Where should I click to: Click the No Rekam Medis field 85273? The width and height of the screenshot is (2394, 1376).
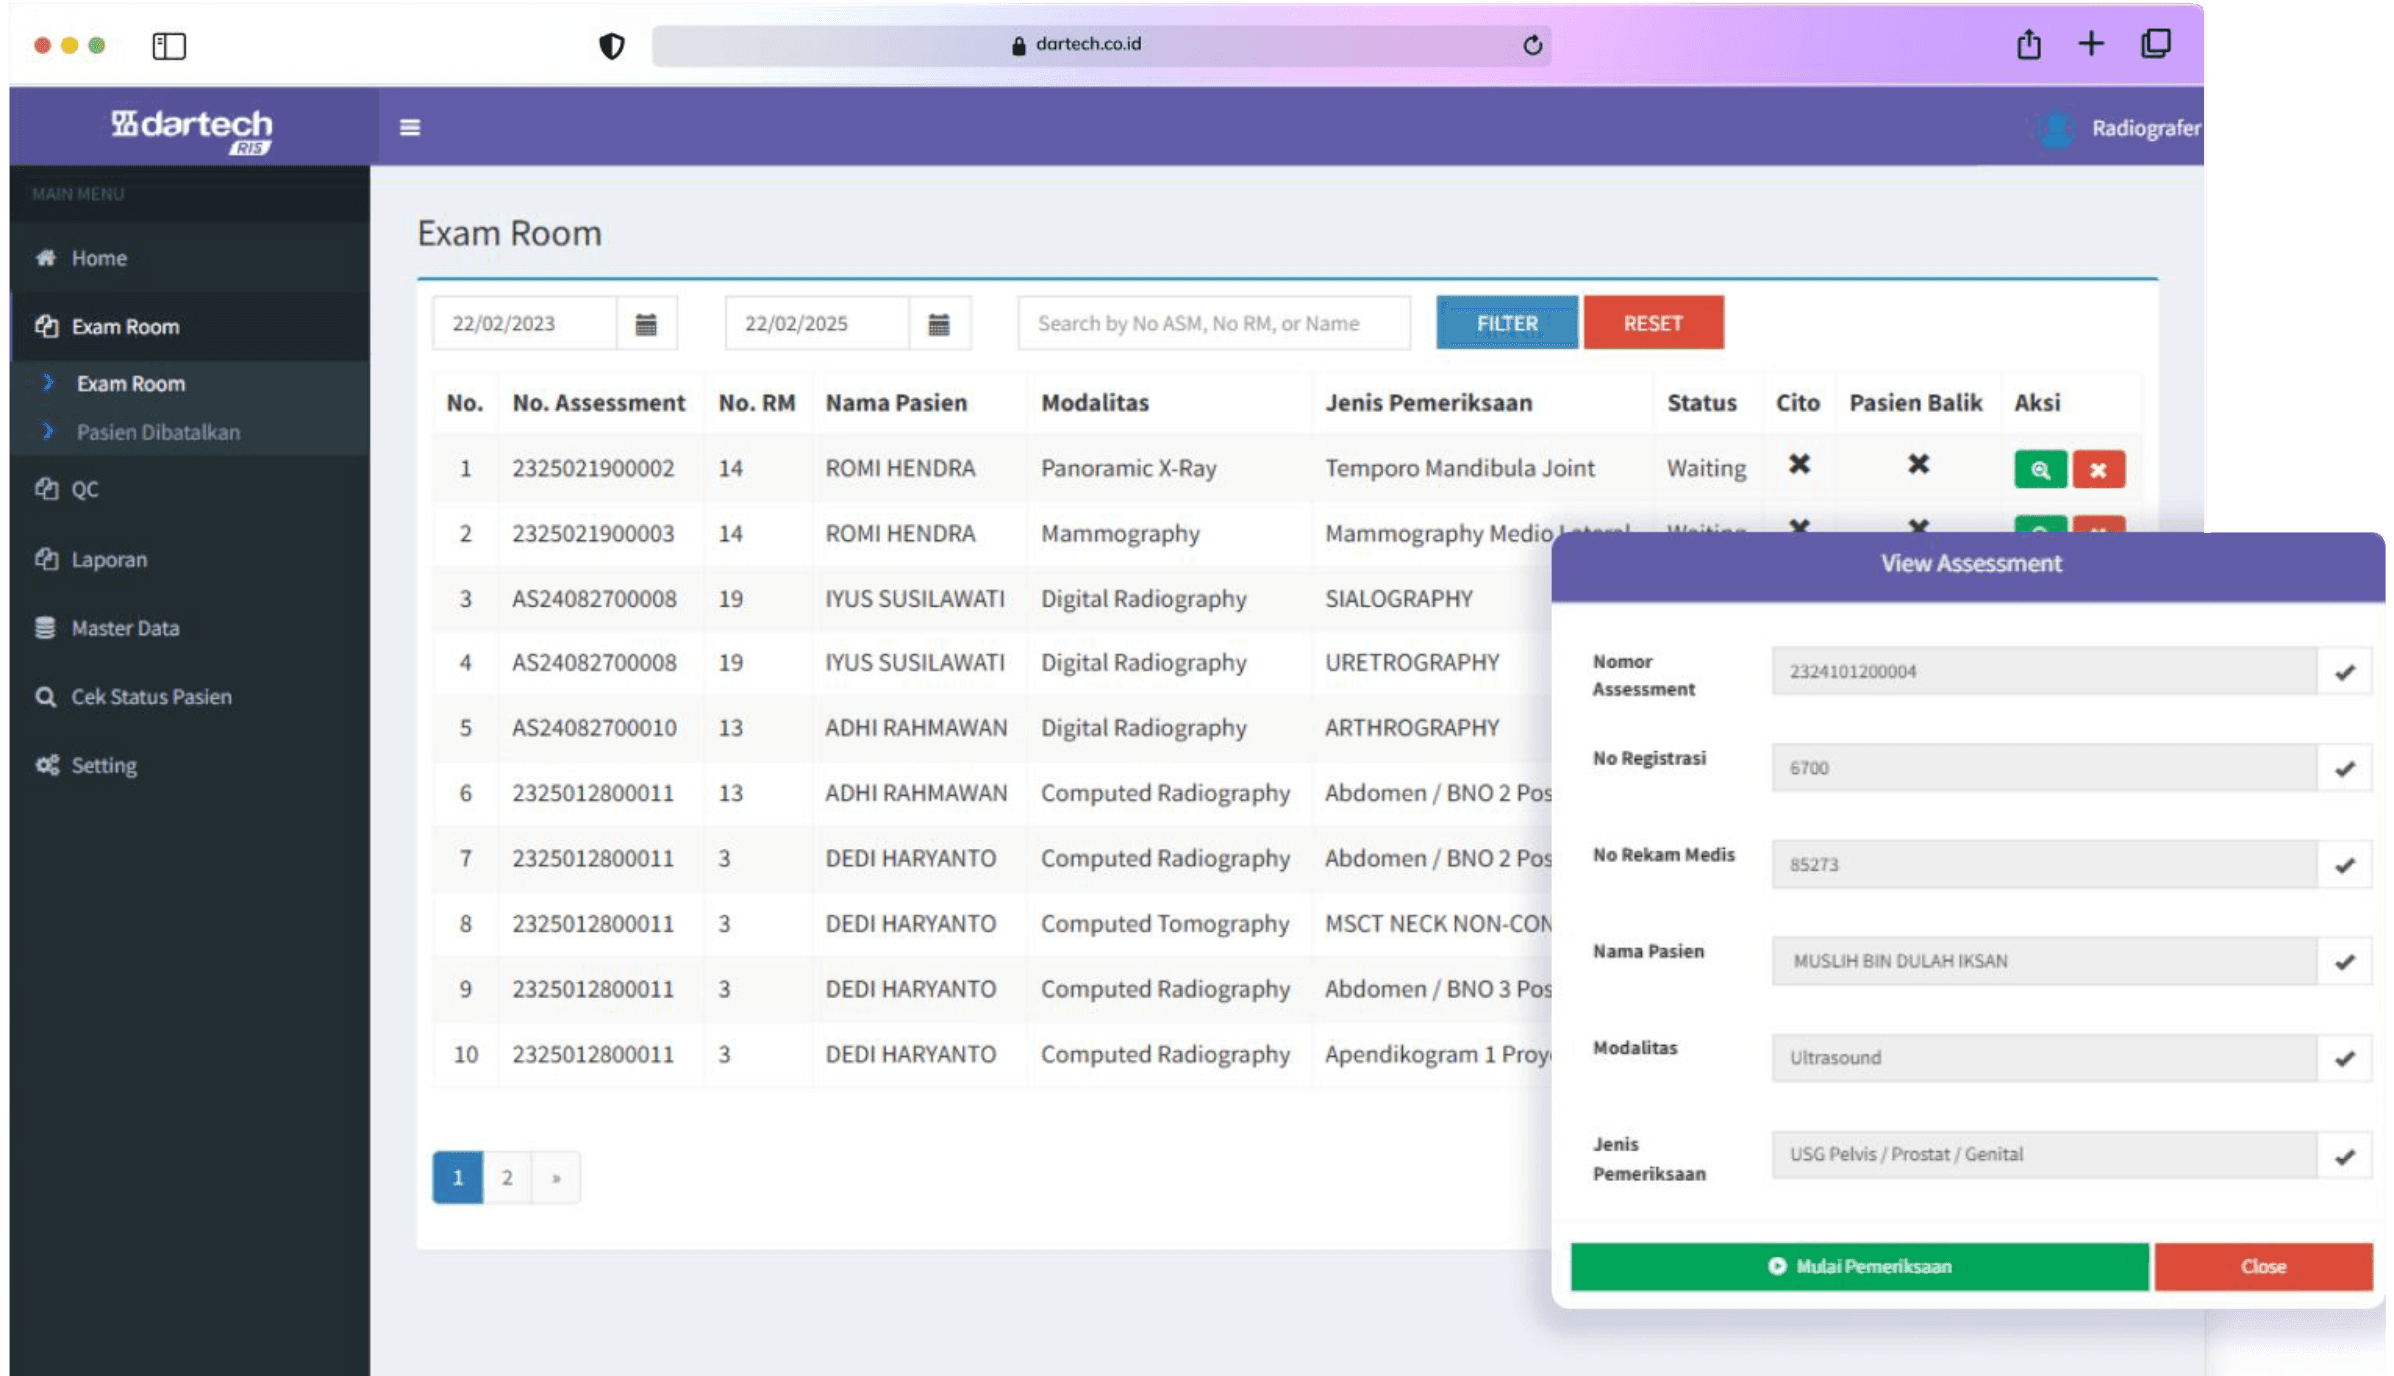(2044, 865)
